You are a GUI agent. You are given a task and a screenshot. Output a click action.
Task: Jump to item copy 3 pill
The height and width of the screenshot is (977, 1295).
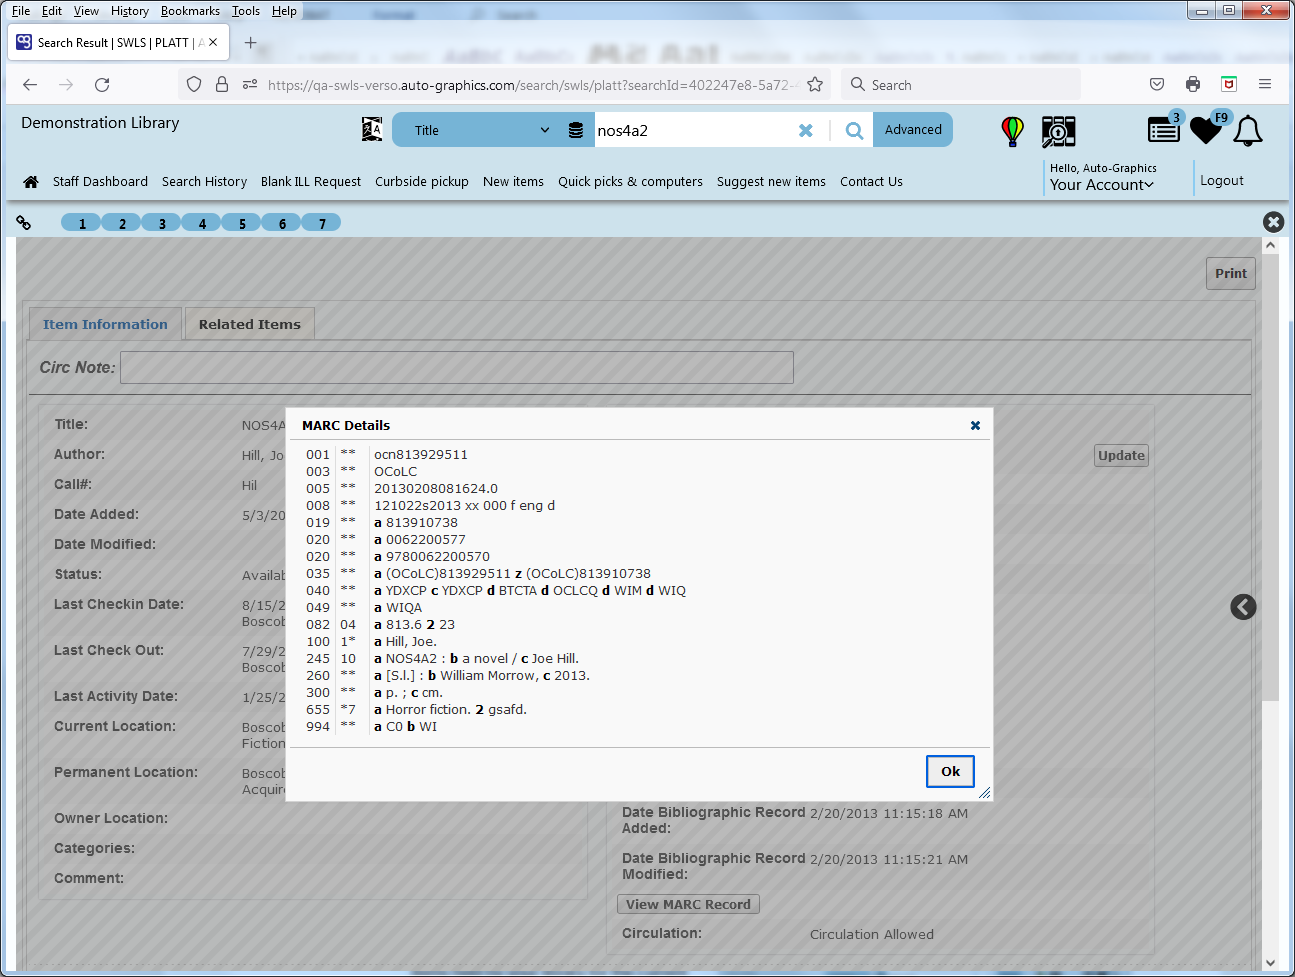tap(162, 223)
